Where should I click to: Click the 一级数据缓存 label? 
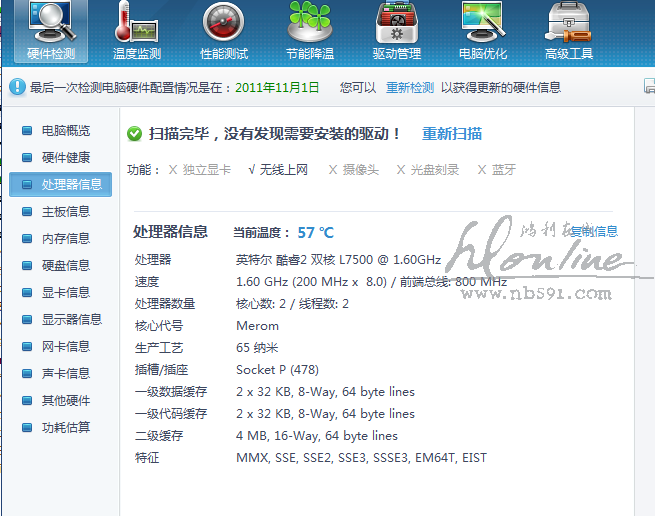(171, 392)
